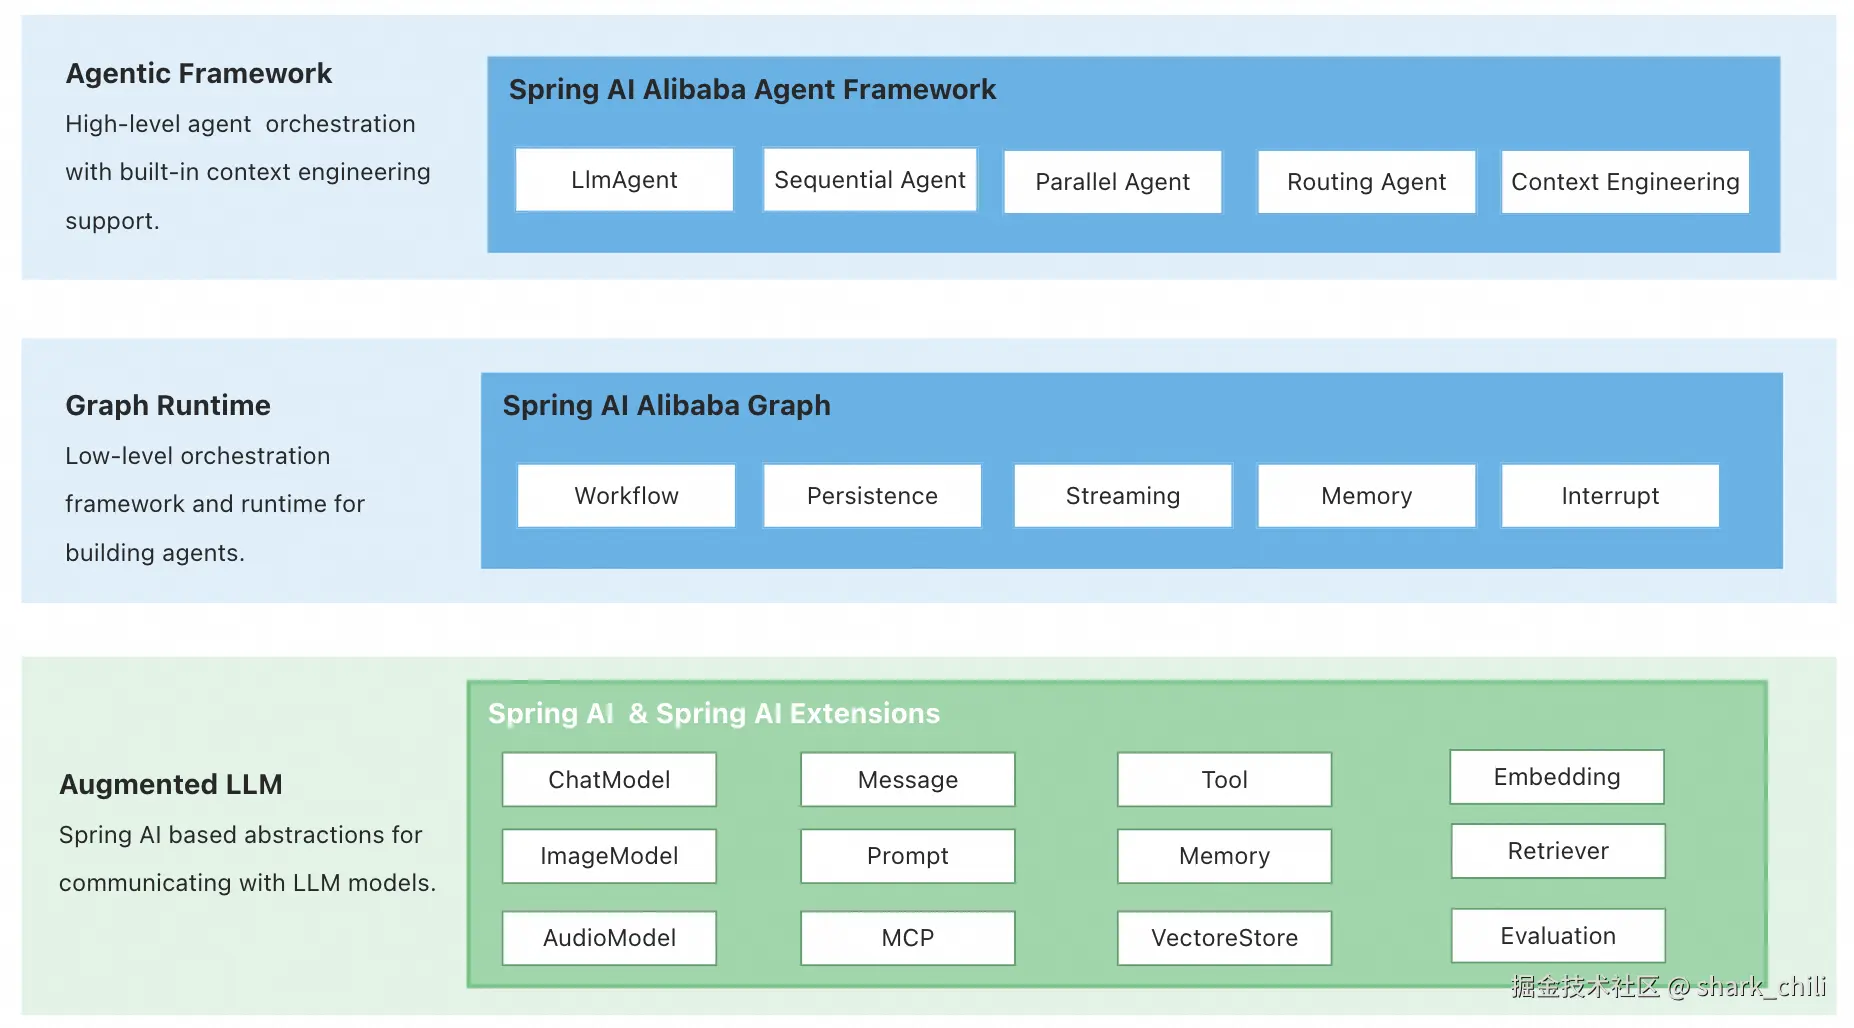This screenshot has height=1028, width=1854.
Task: Select the Evaluation box
Action: pos(1558,936)
